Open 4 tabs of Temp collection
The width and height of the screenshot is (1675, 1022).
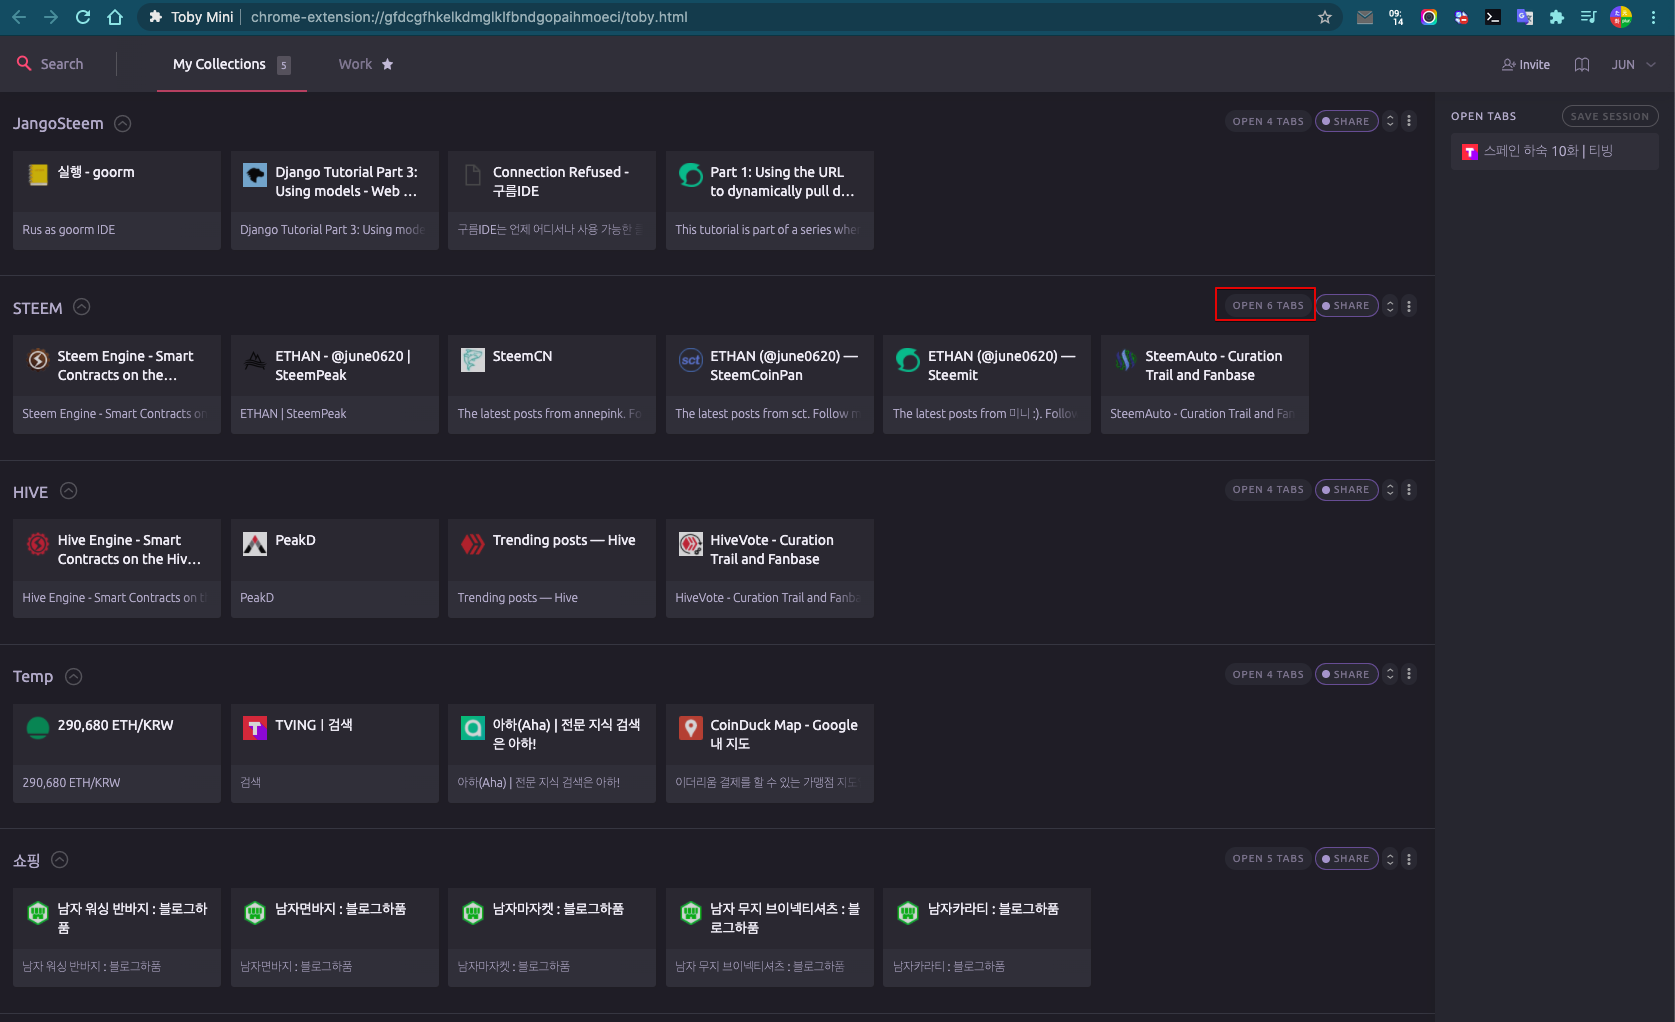[1268, 674]
